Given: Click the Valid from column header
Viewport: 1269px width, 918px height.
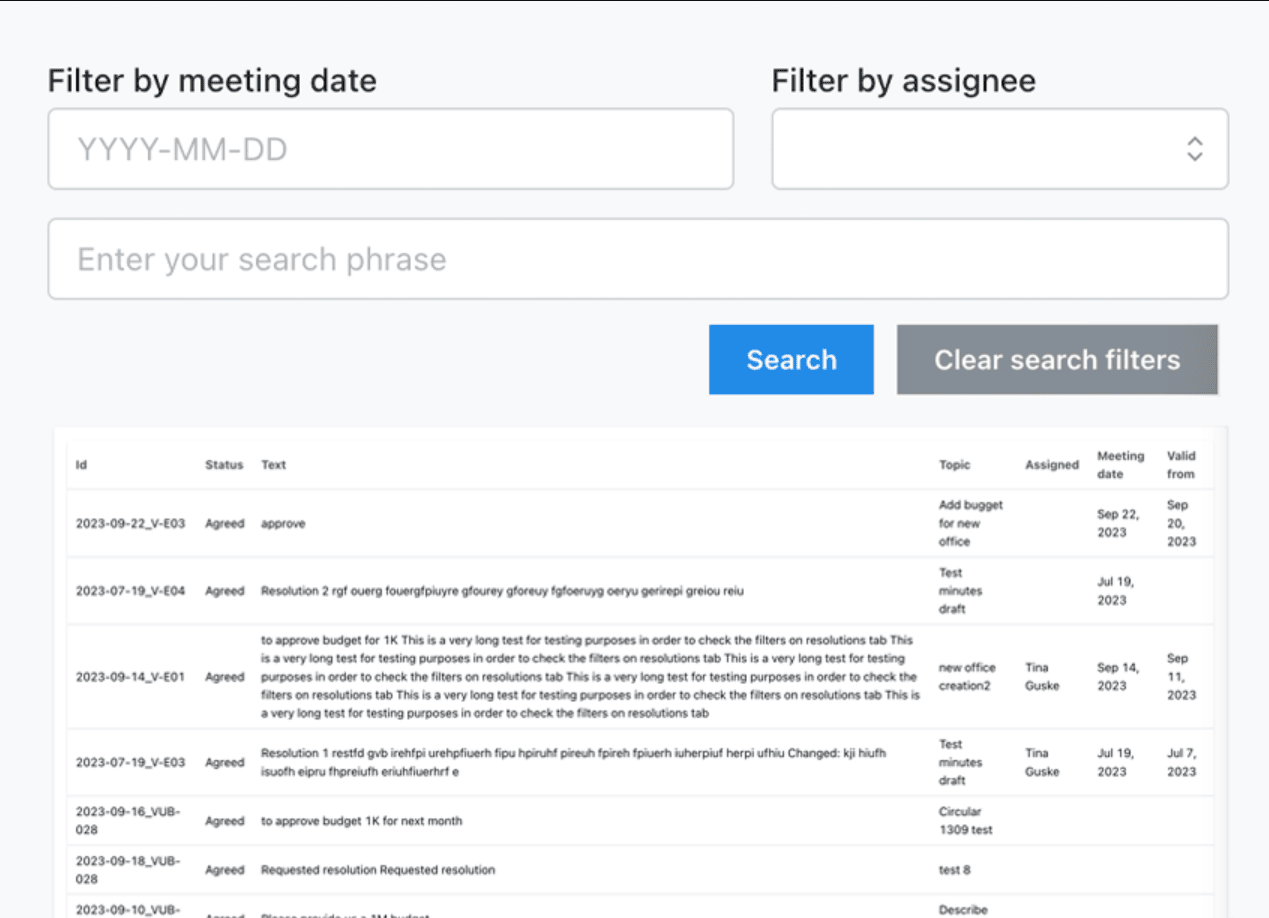Looking at the screenshot, I should [x=1180, y=465].
